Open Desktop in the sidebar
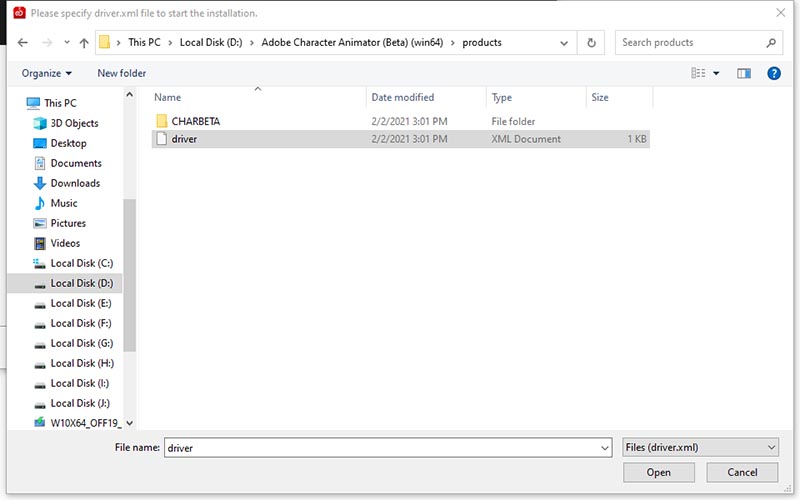Screen dimensions: 800x500 [x=68, y=143]
